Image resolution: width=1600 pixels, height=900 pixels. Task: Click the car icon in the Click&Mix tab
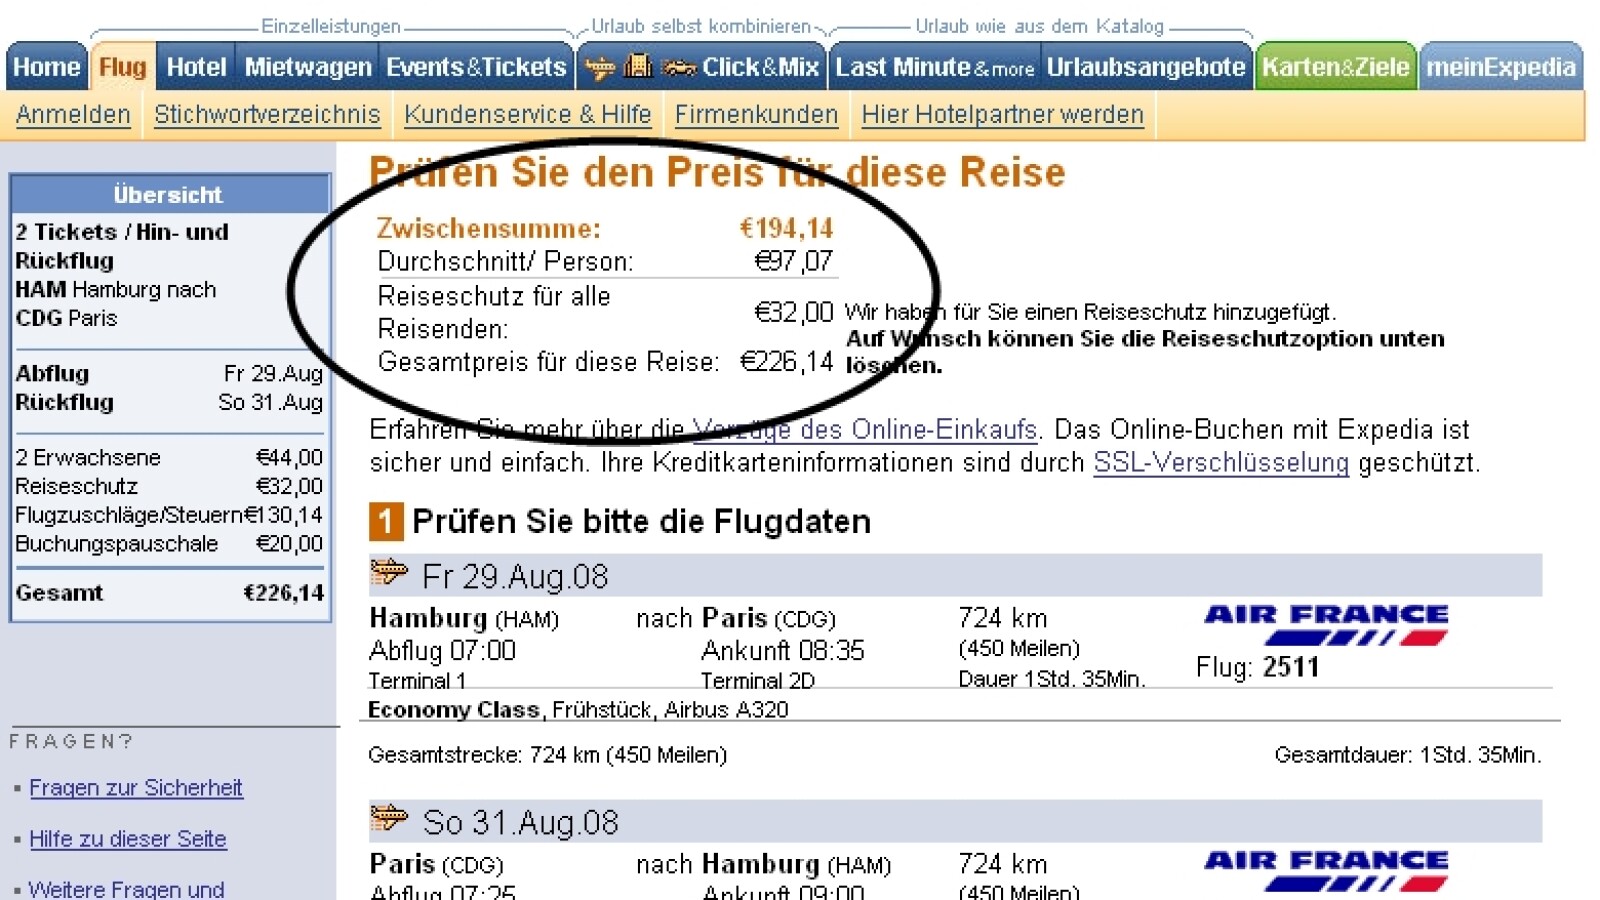point(679,67)
